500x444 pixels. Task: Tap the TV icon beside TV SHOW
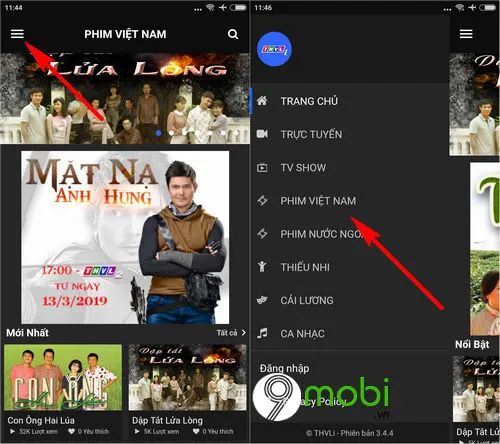(x=262, y=167)
